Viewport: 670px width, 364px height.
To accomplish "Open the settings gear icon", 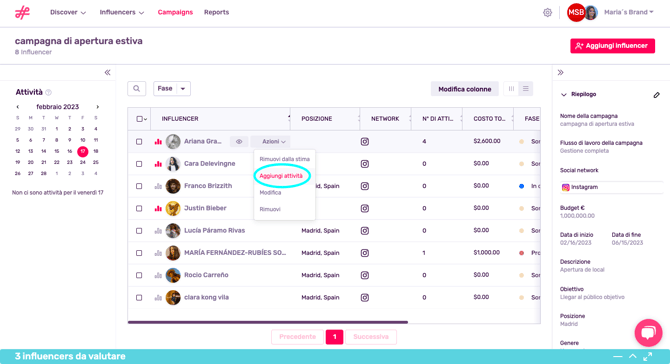I will (x=547, y=12).
